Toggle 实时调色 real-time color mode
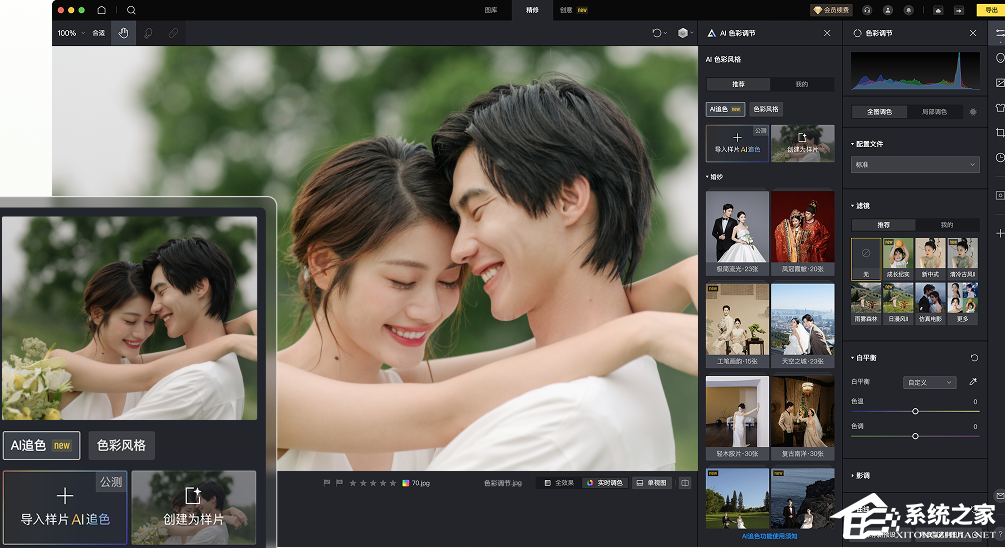Image resolution: width=1005 pixels, height=548 pixels. point(604,483)
